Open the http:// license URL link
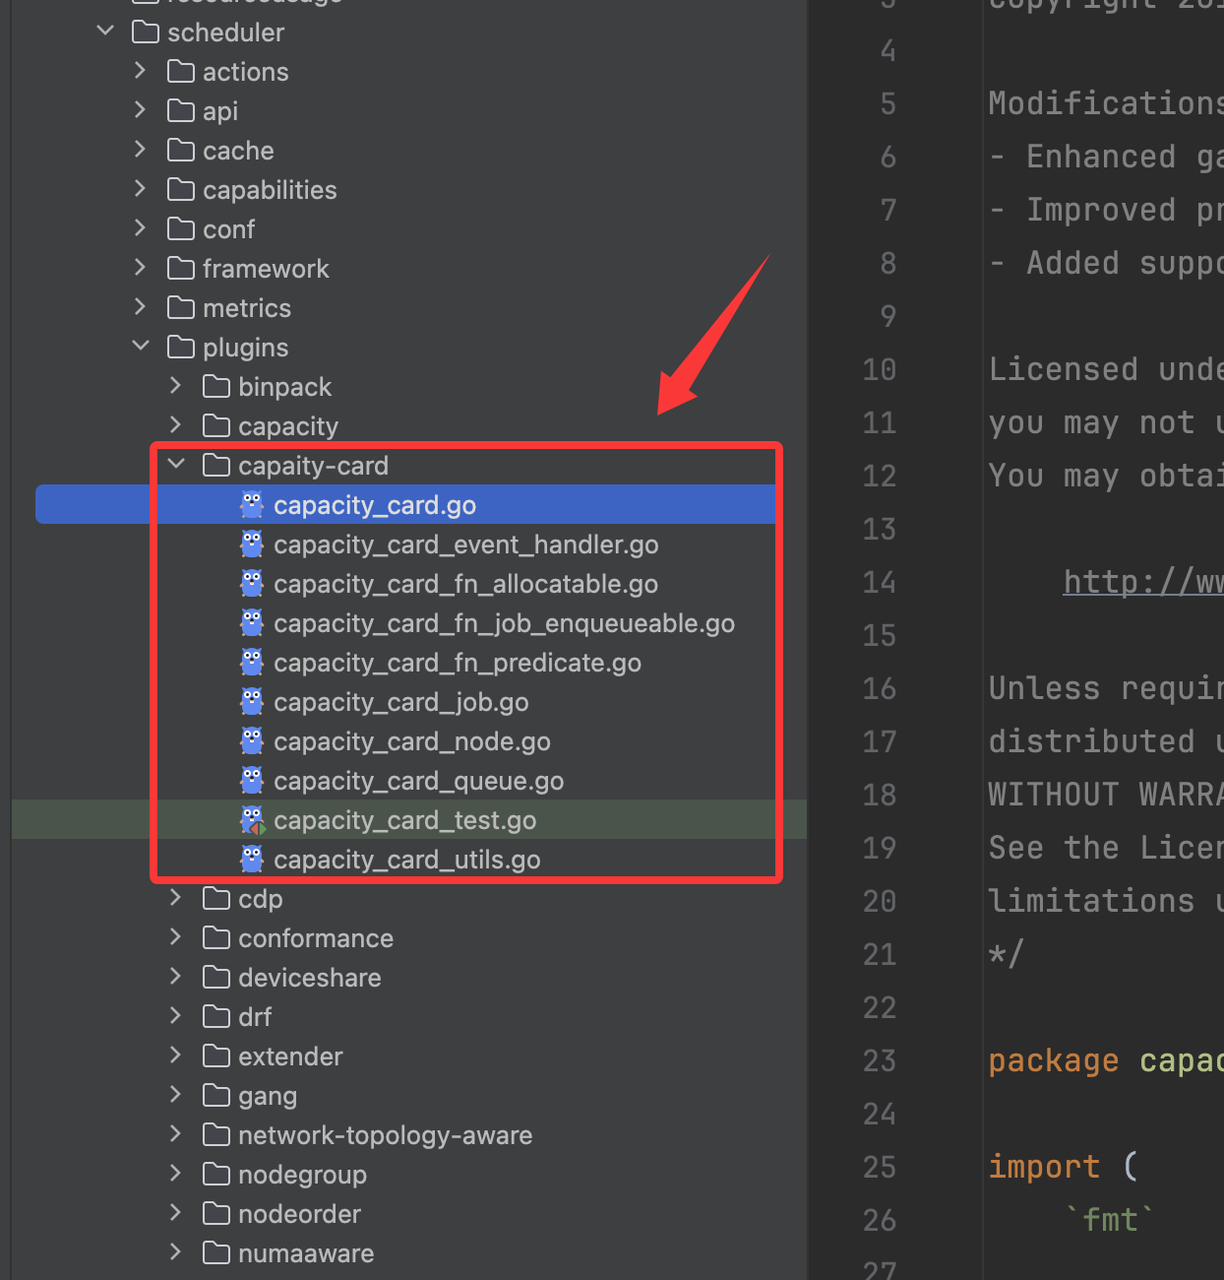 click(1142, 581)
